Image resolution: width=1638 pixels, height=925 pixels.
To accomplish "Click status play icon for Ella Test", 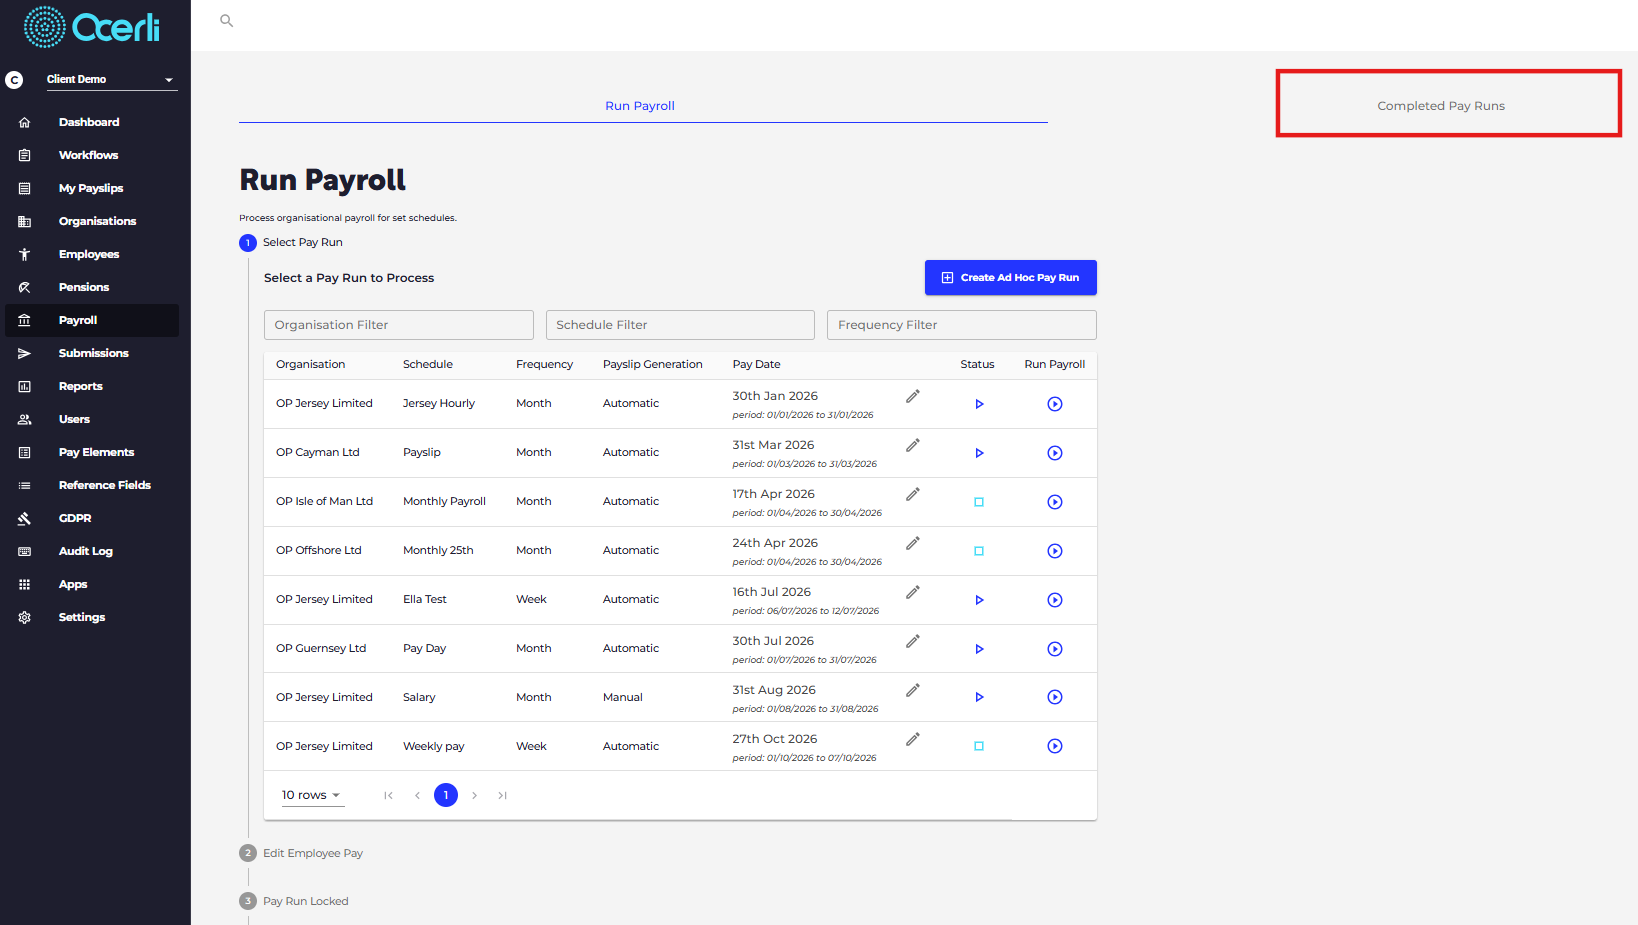I will [x=979, y=600].
